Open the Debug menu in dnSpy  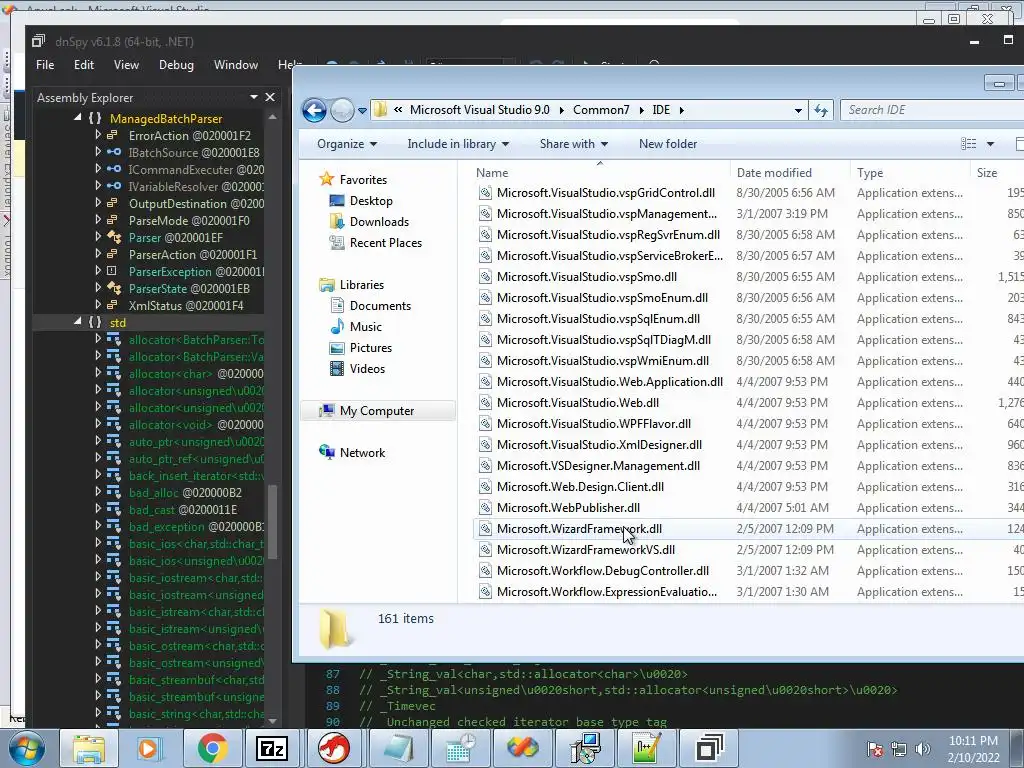176,65
